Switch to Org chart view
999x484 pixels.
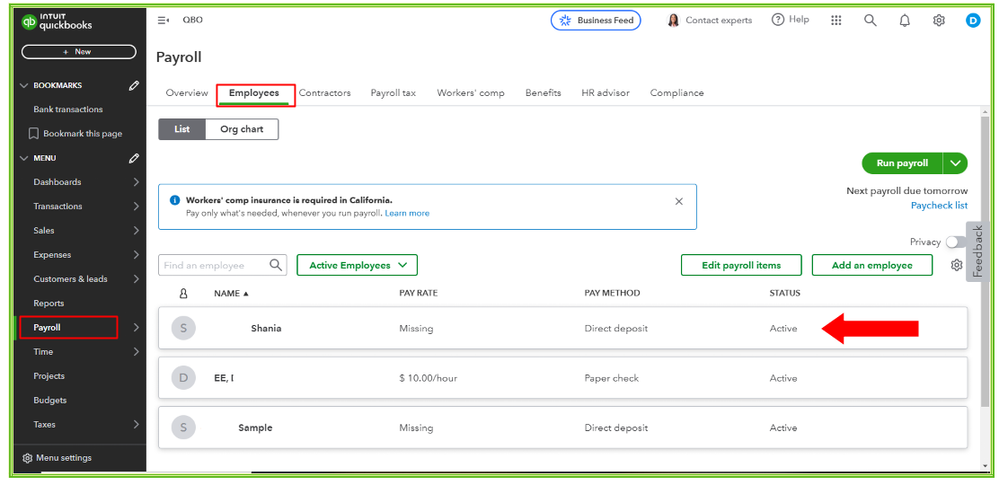pos(242,129)
